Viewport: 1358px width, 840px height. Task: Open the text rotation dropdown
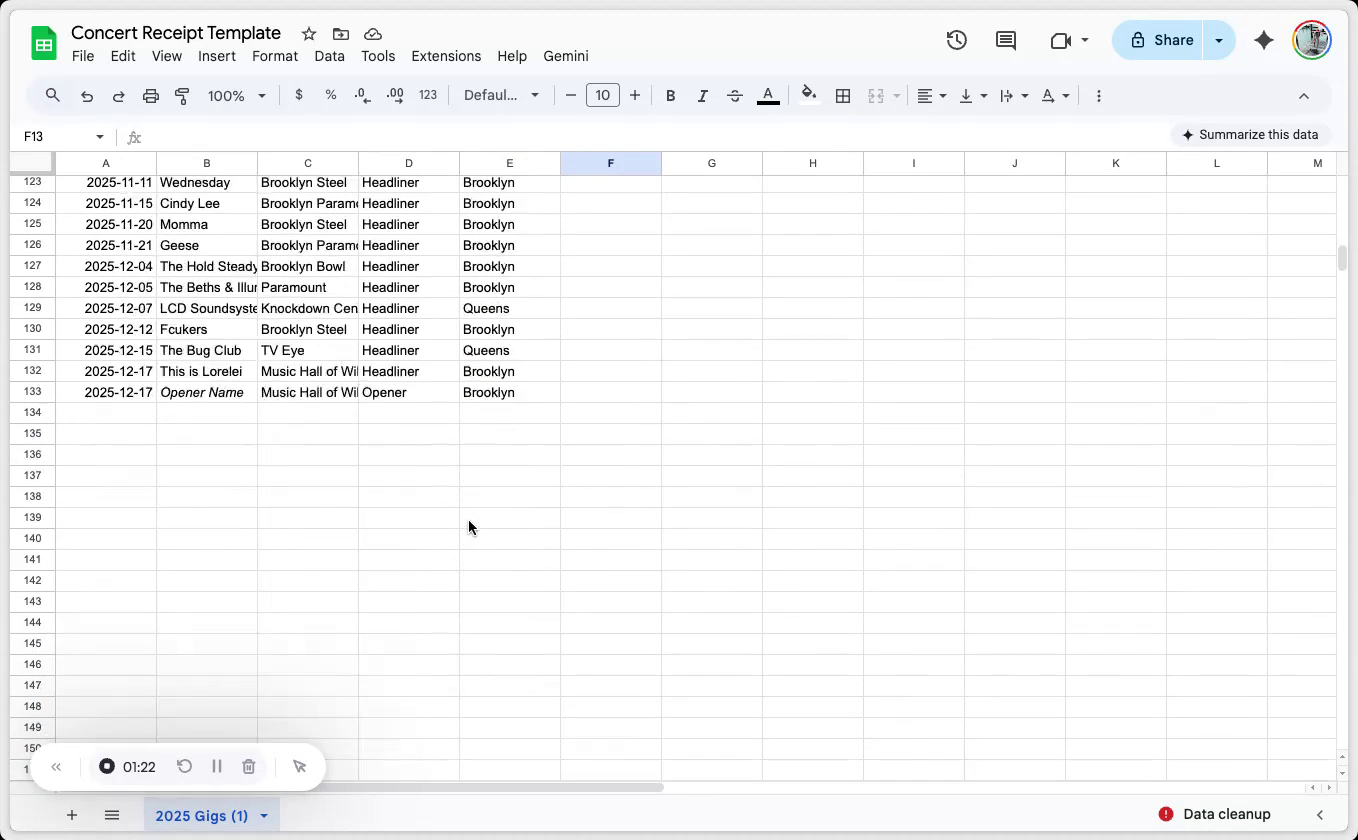coord(1056,96)
